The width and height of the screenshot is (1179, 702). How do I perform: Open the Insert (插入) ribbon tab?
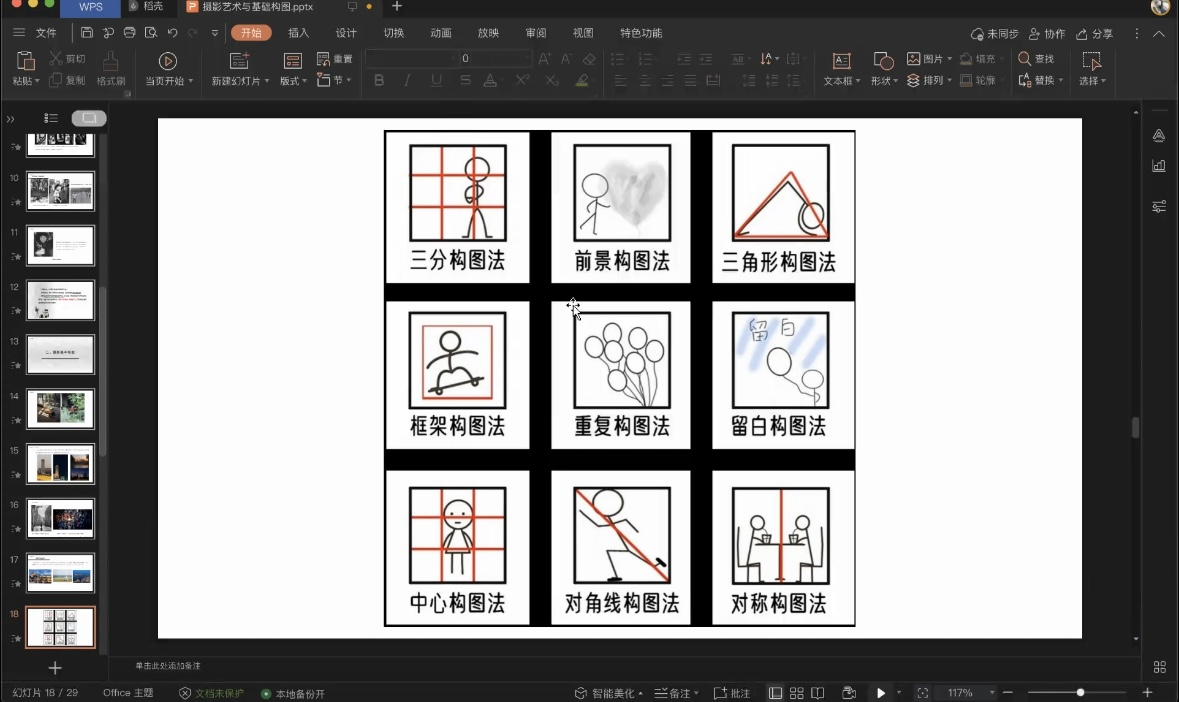[298, 33]
